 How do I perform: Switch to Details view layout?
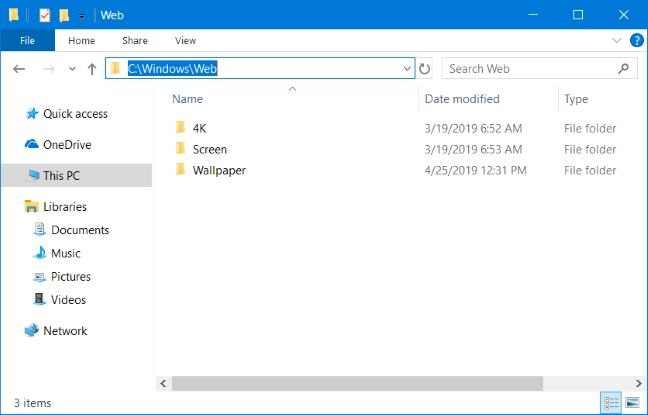[x=611, y=402]
